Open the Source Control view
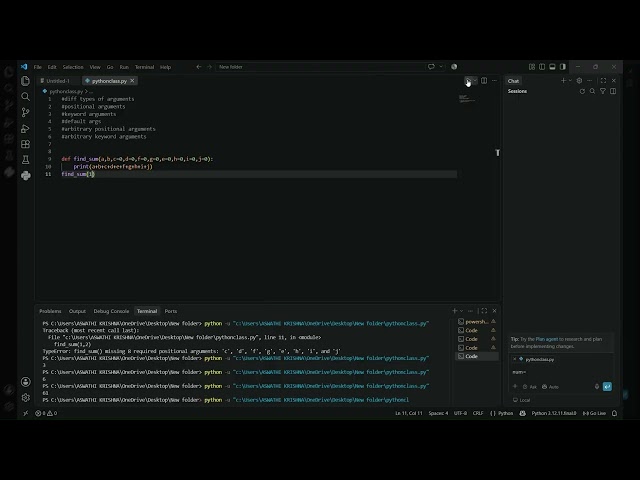Image resolution: width=640 pixels, height=480 pixels. tap(25, 112)
